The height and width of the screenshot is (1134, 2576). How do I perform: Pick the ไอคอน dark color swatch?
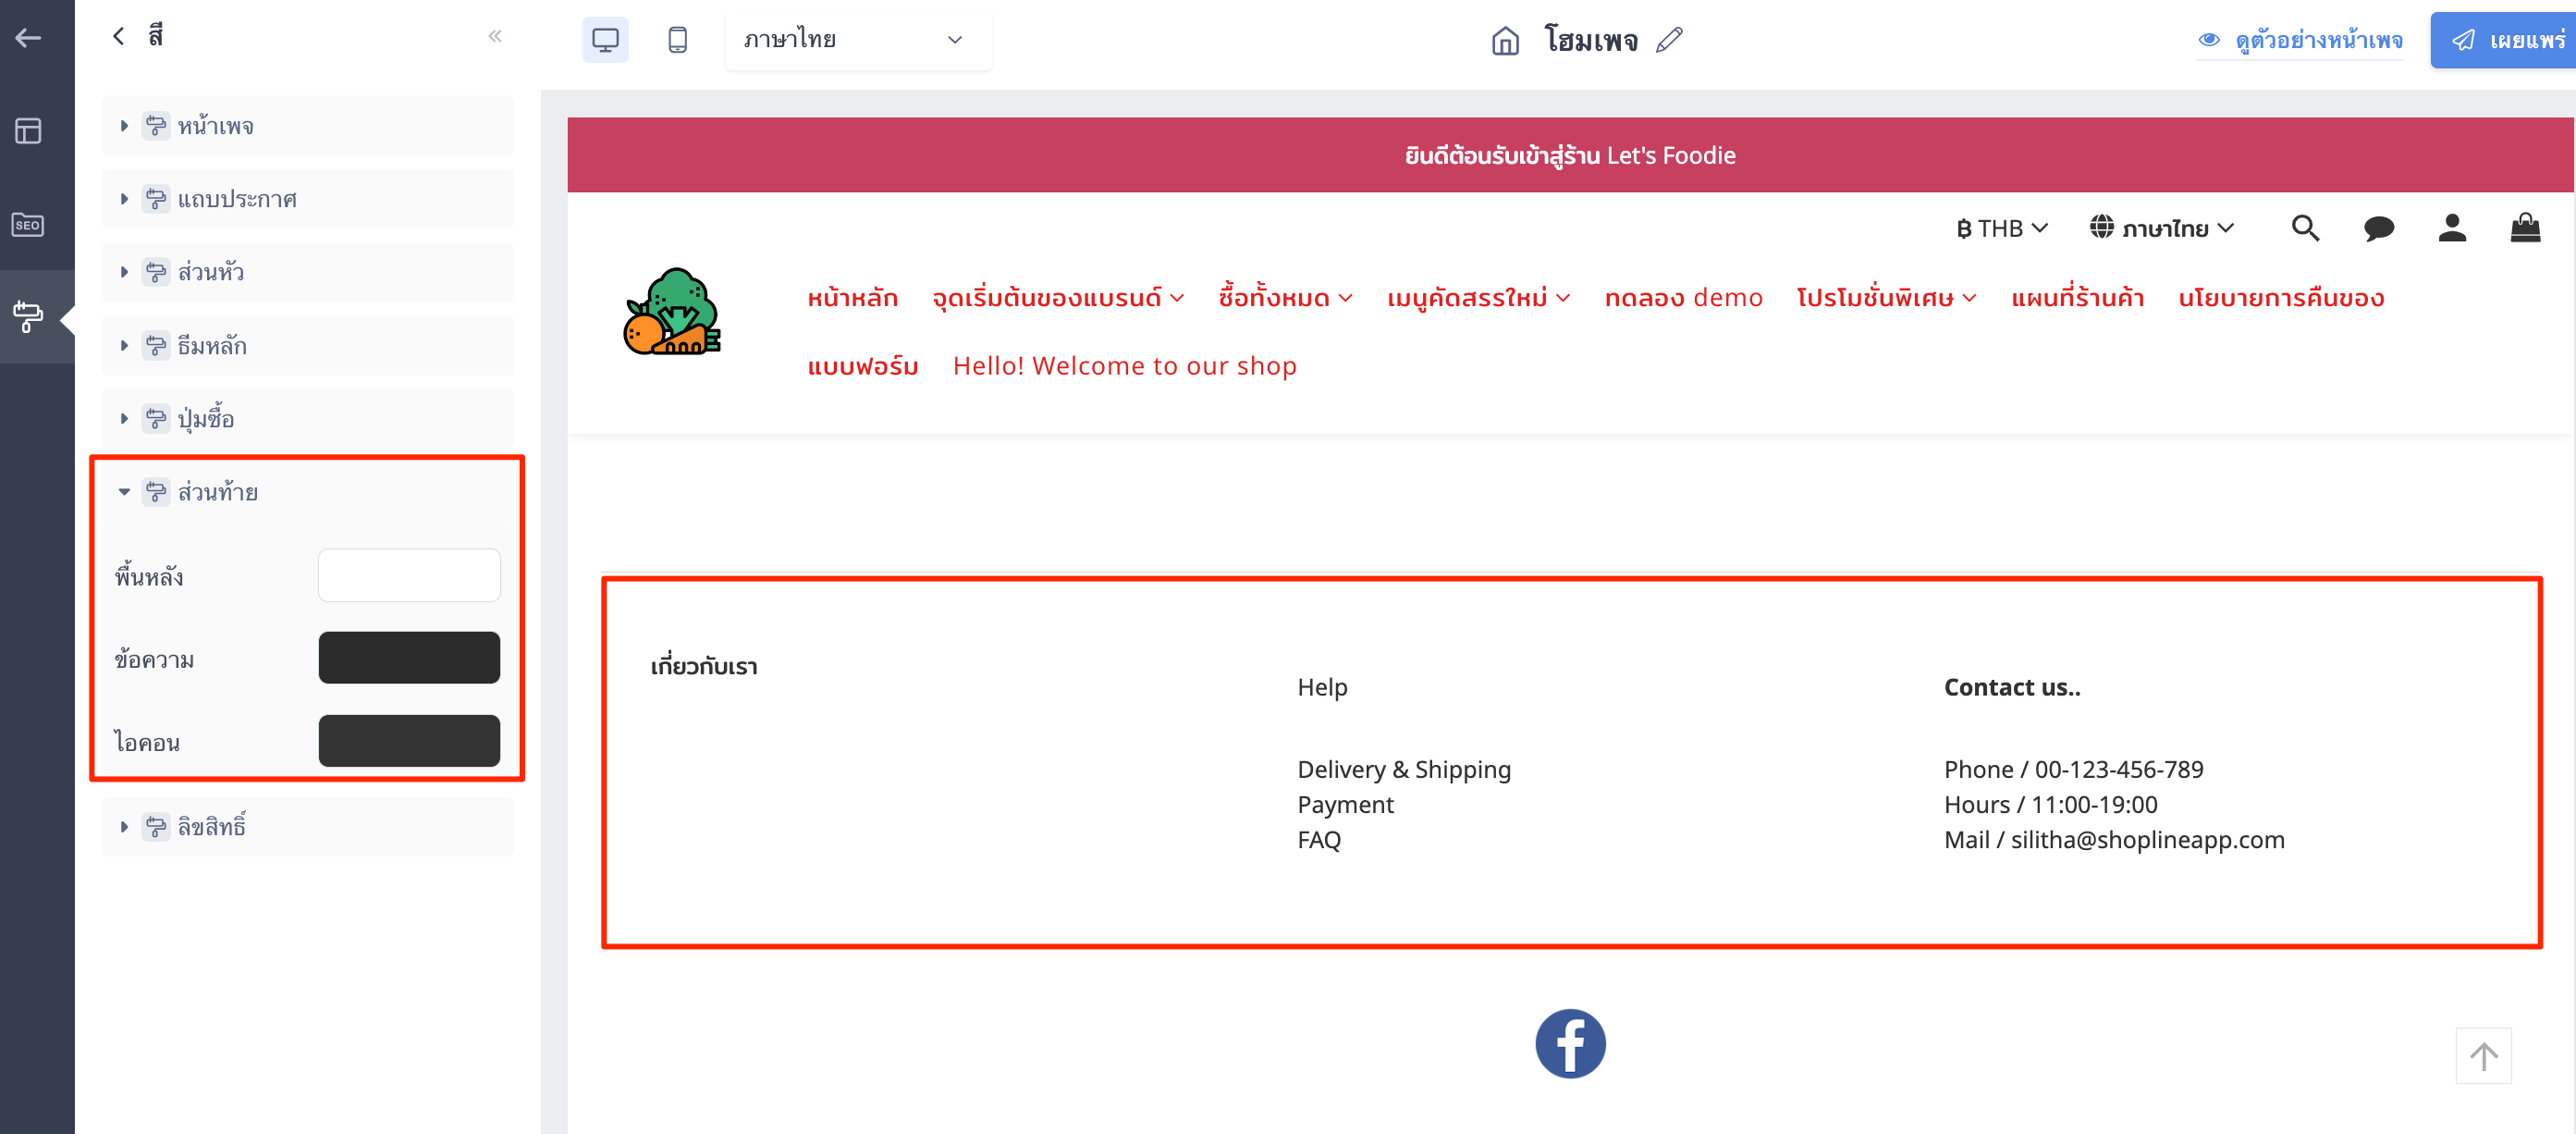click(409, 741)
